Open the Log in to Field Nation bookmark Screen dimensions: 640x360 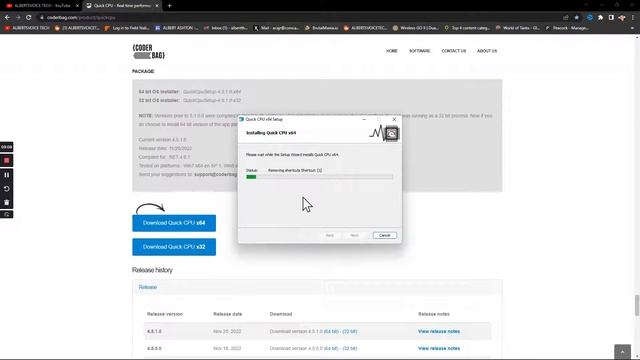tap(127, 28)
